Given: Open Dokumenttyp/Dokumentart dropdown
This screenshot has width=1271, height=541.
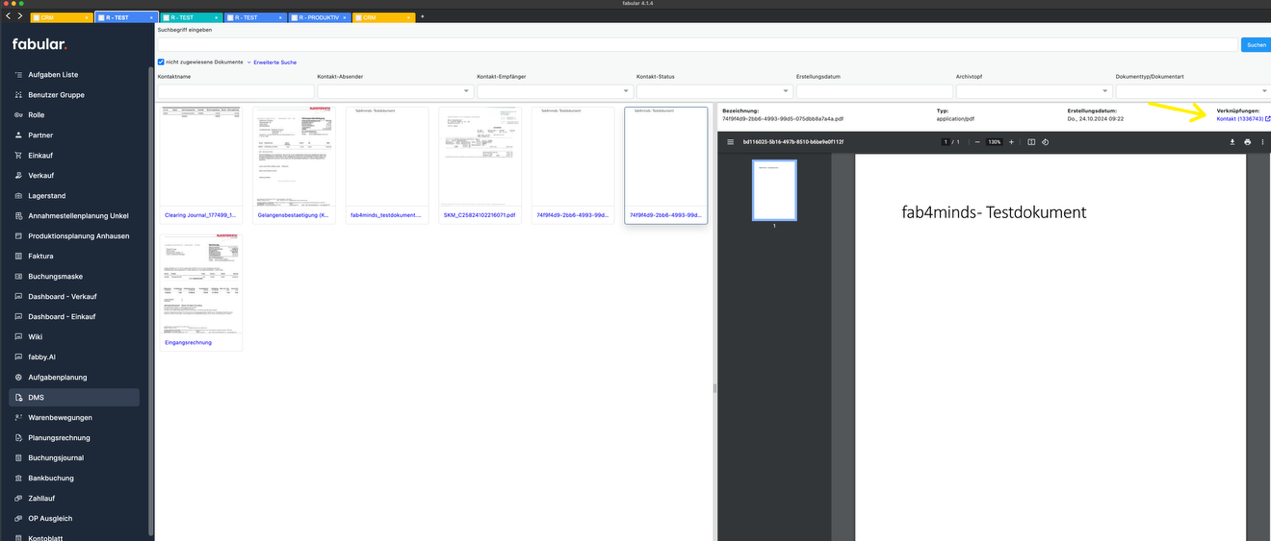Looking at the screenshot, I should [1193, 91].
